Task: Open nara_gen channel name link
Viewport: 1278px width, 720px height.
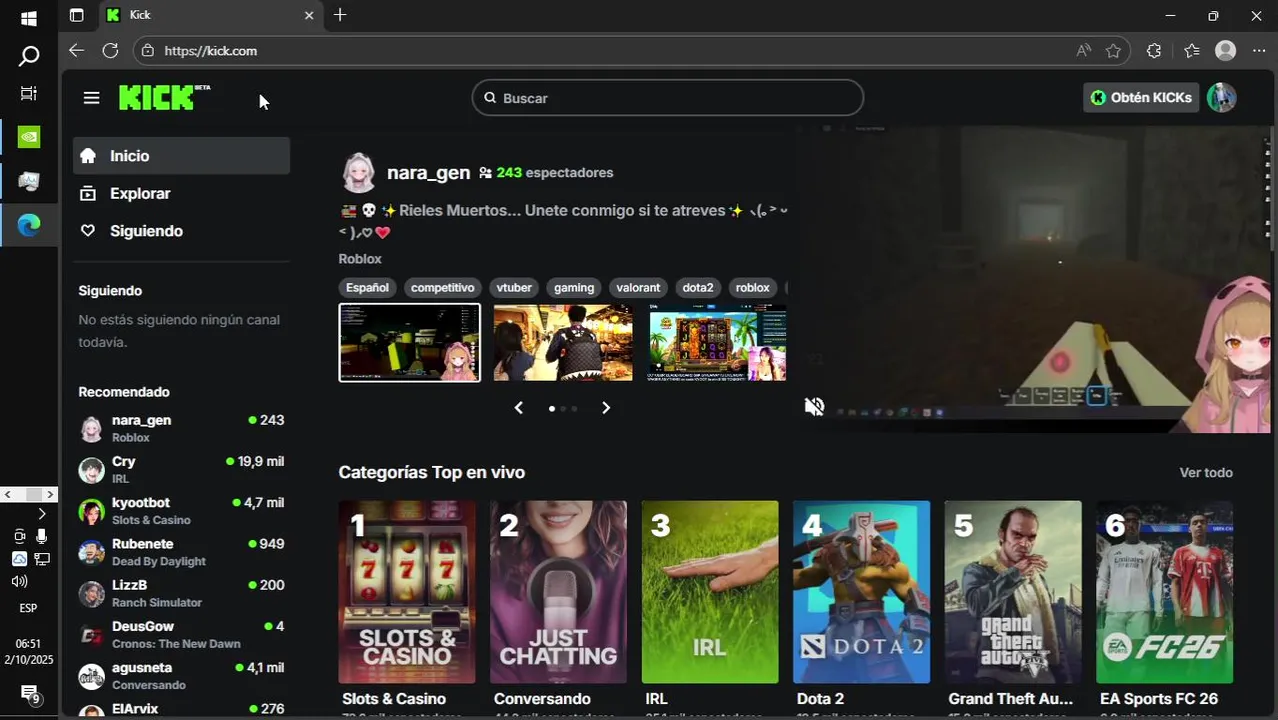Action: 428,173
